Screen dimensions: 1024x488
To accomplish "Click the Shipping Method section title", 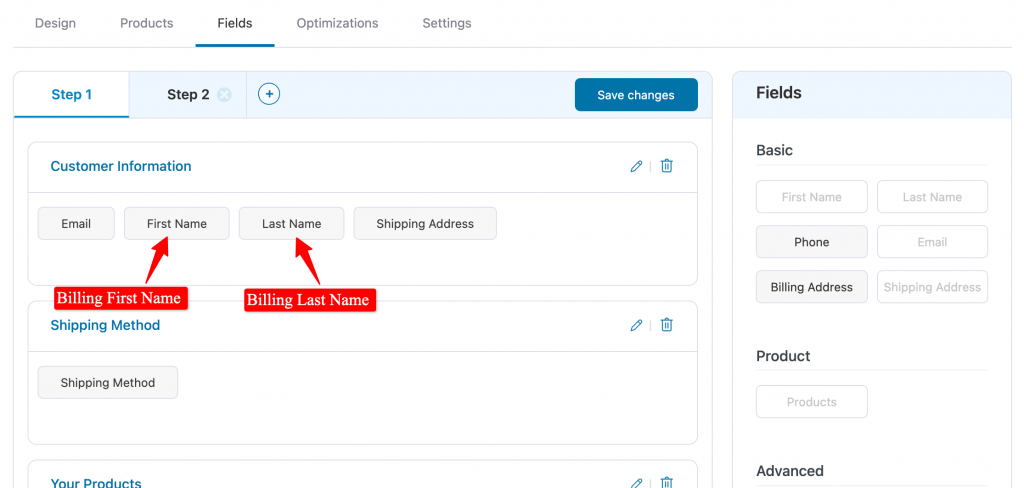I will [x=105, y=325].
